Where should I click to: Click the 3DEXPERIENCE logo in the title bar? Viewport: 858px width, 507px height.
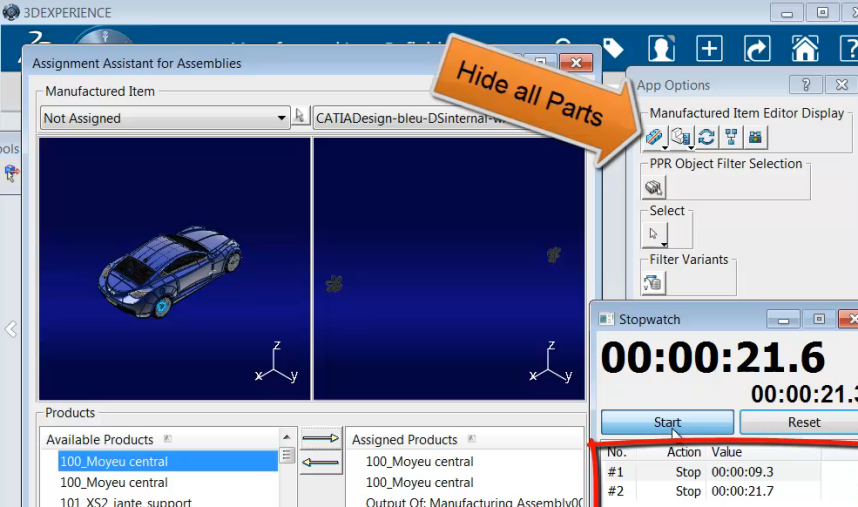click(11, 12)
